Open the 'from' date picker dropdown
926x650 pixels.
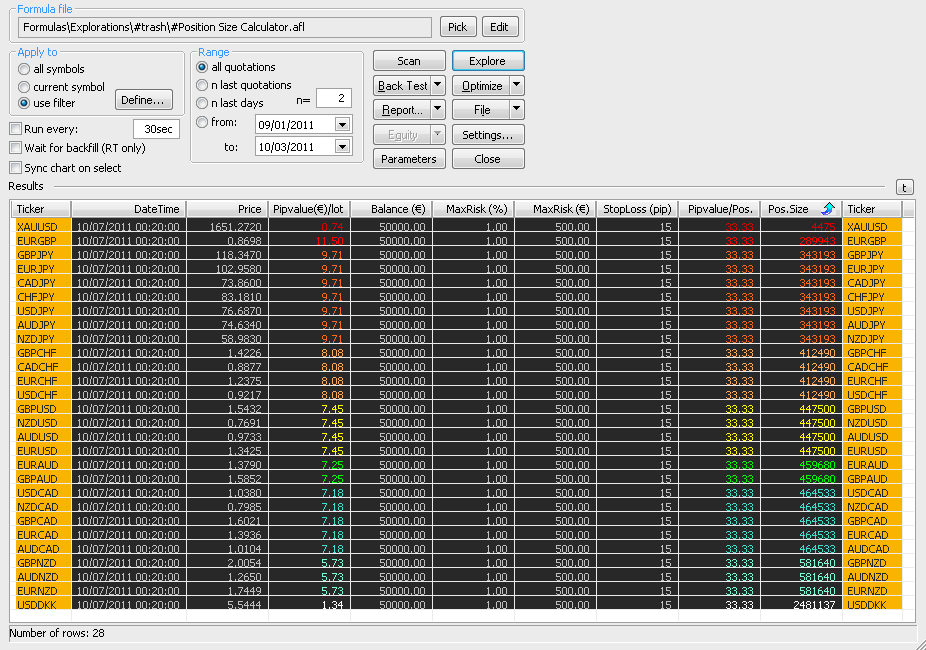click(342, 124)
